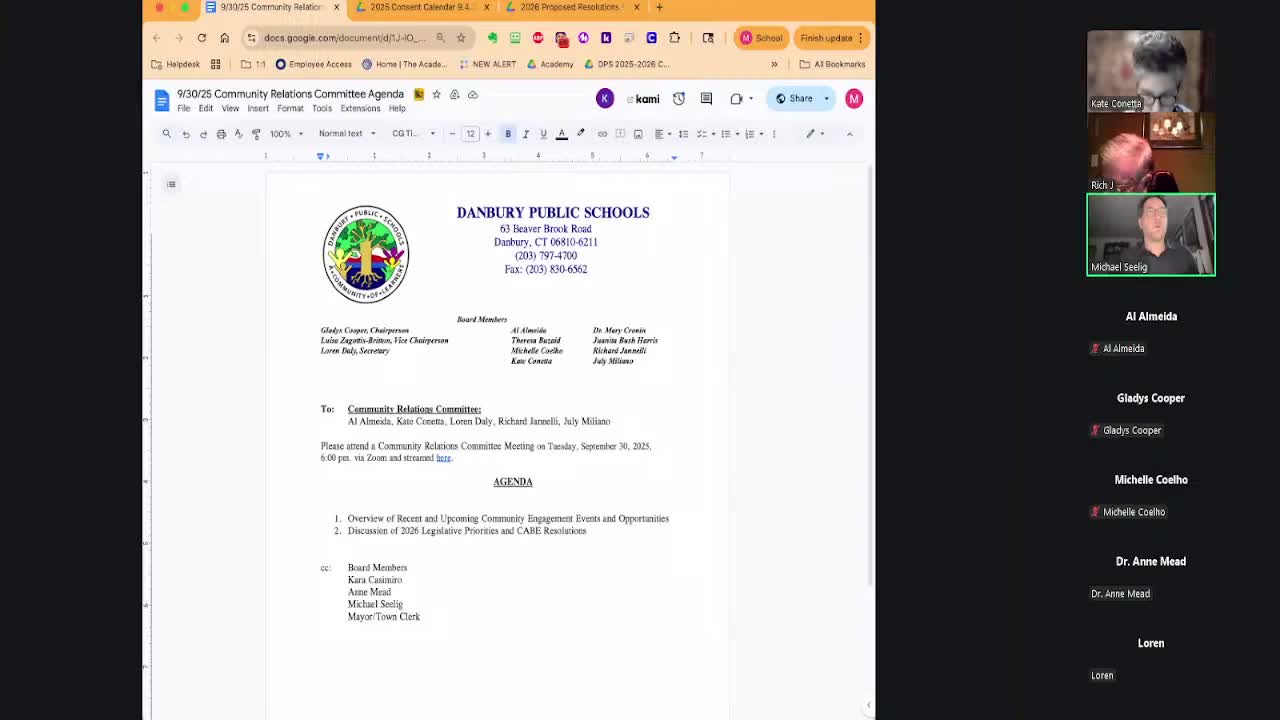Select the paint format roller tool
The width and height of the screenshot is (1280, 720).
pos(256,134)
